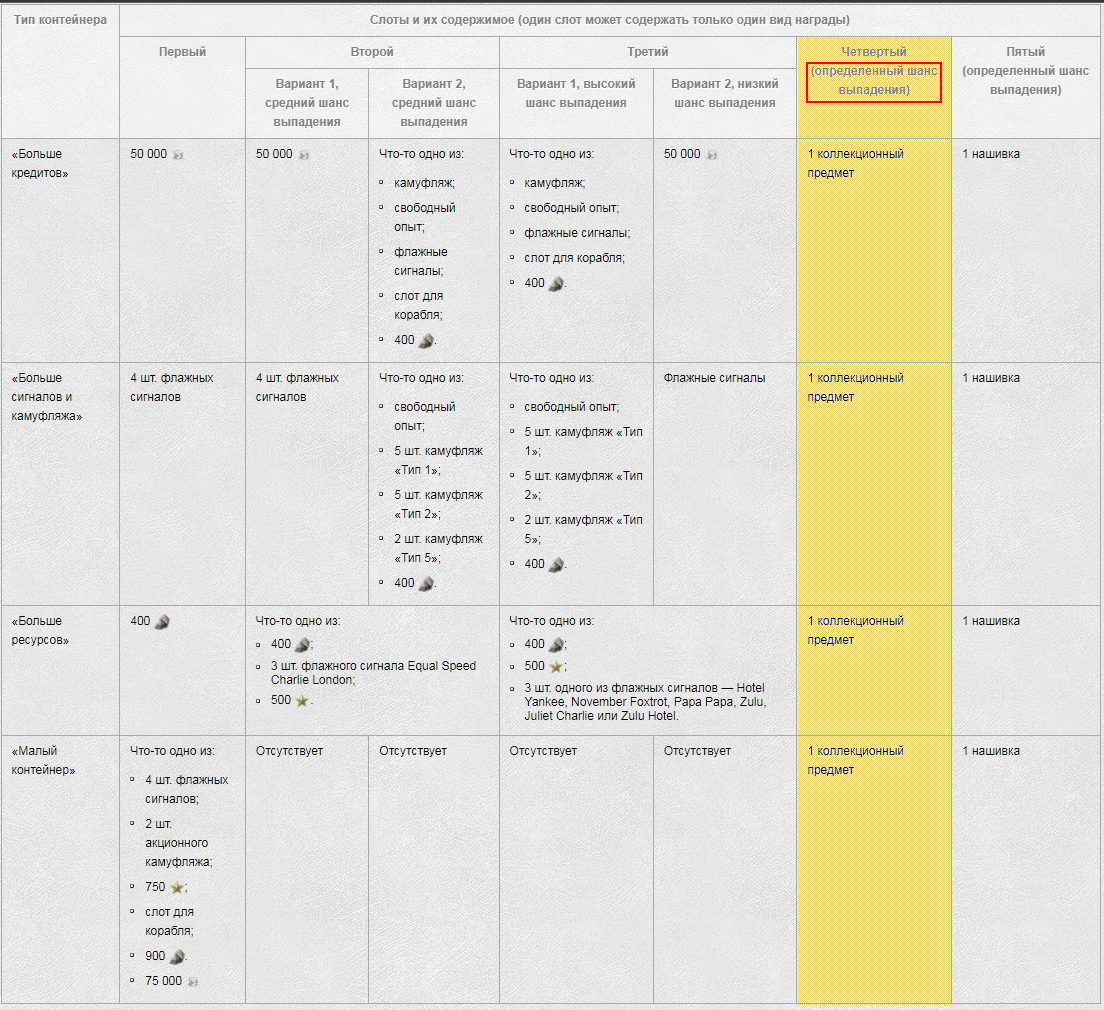Image resolution: width=1104 pixels, height=1010 pixels.
Task: Click the «Пятый» column header
Action: (1026, 52)
